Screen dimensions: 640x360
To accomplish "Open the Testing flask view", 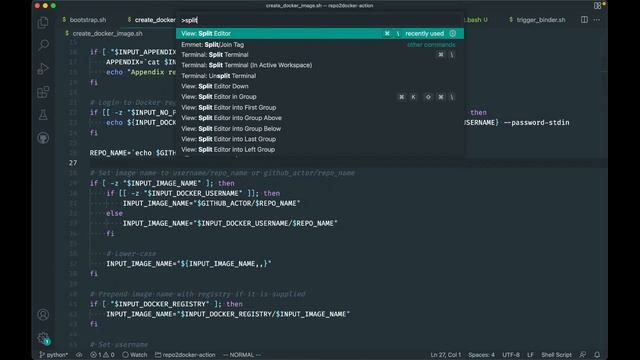I will click(x=43, y=115).
